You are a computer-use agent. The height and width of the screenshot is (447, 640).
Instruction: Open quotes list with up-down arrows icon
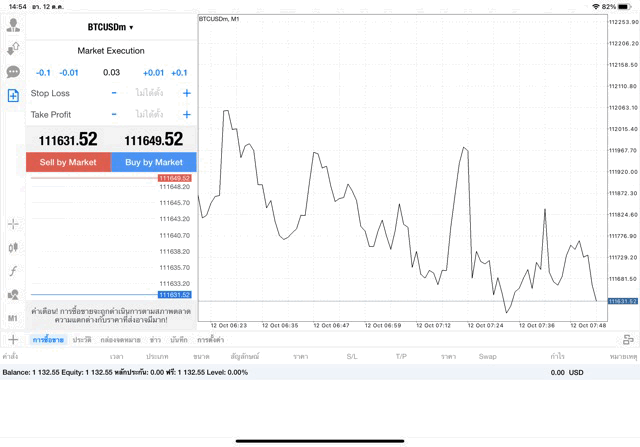click(x=13, y=48)
